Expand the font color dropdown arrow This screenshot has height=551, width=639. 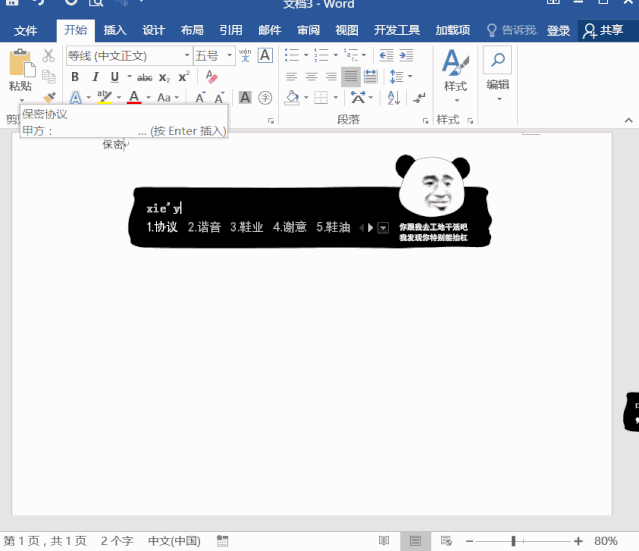pyautogui.click(x=149, y=98)
